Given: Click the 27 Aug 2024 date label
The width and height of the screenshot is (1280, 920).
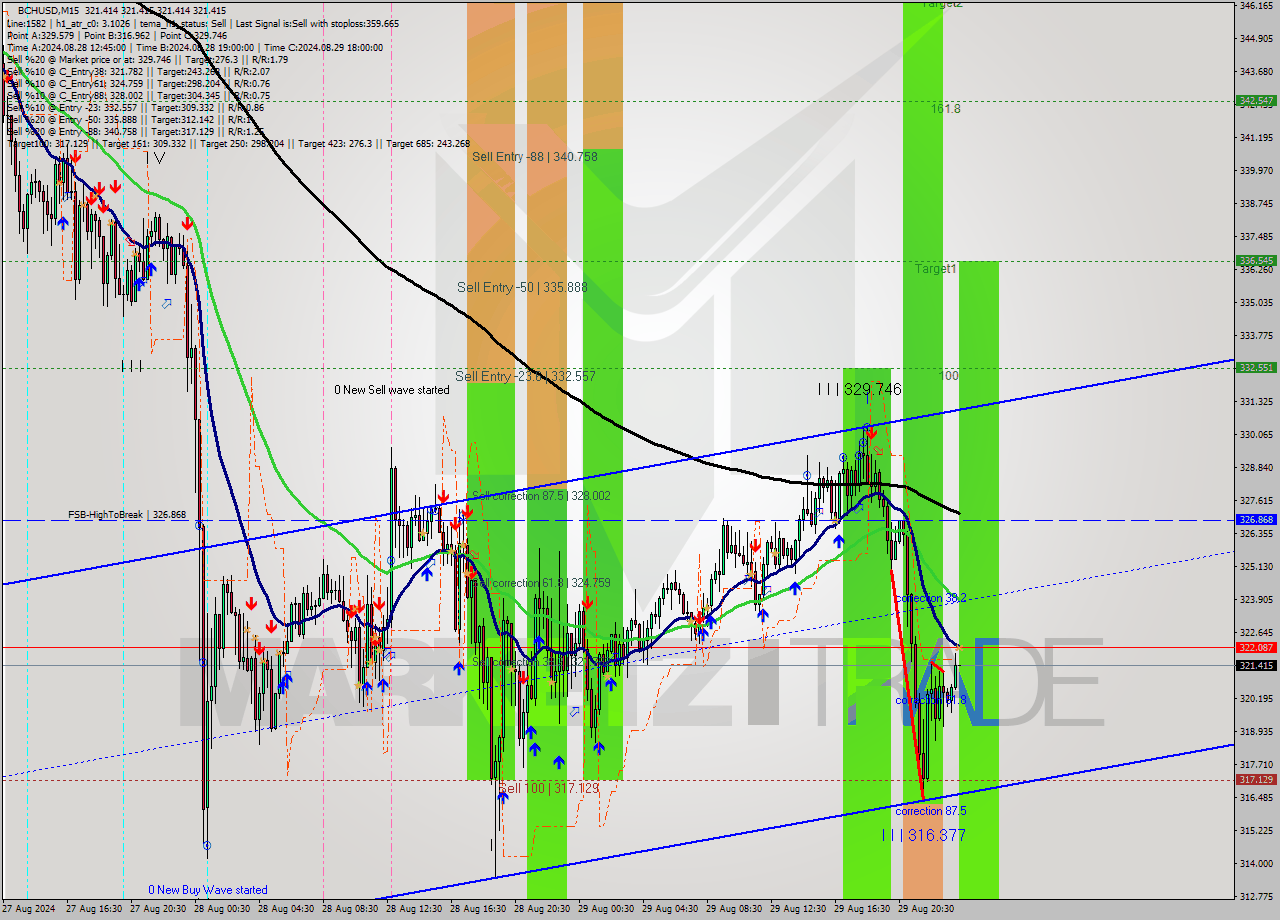Looking at the screenshot, I should tap(28, 910).
